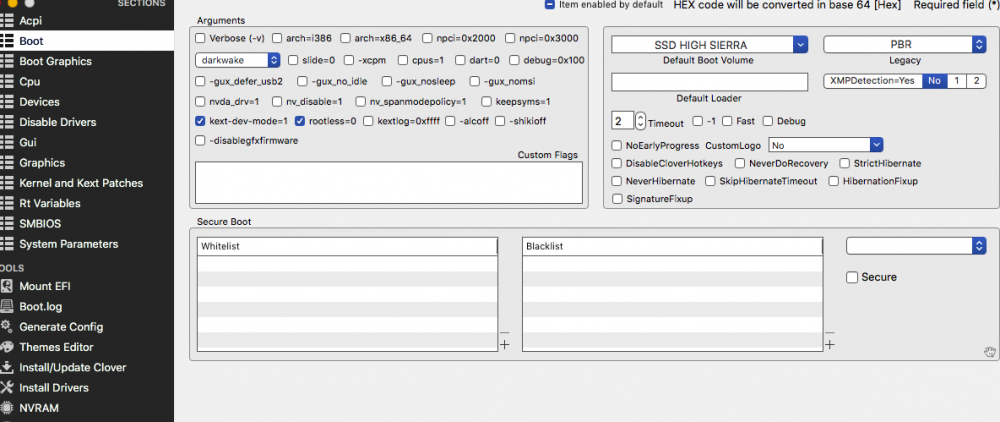This screenshot has height=422, width=1000.
Task: Click the Custom Flags text area
Action: point(389,182)
